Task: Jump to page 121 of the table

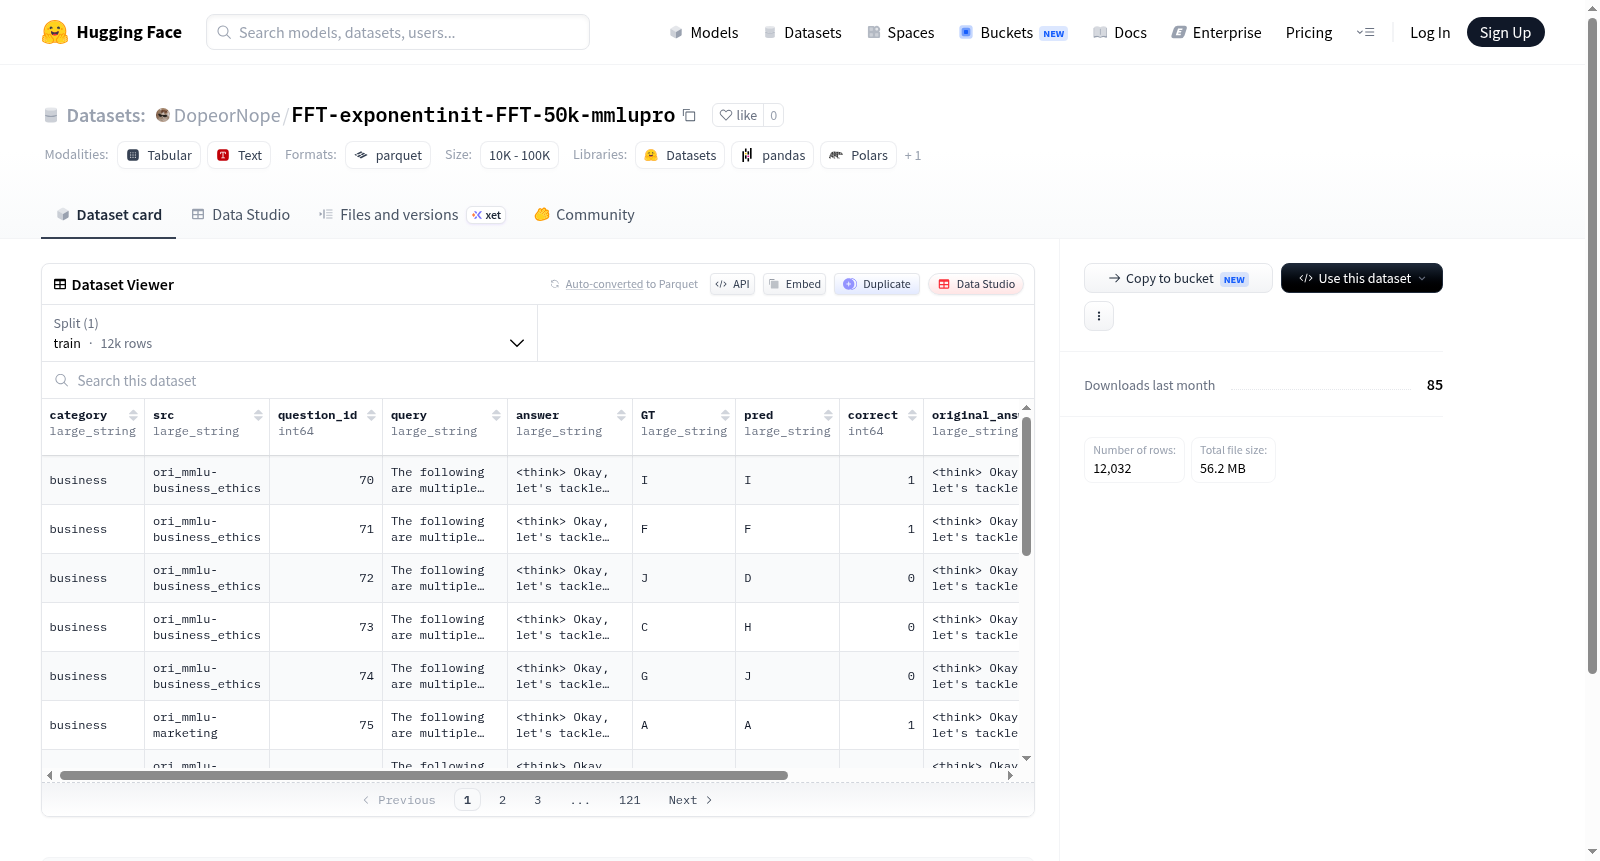Action: (629, 800)
